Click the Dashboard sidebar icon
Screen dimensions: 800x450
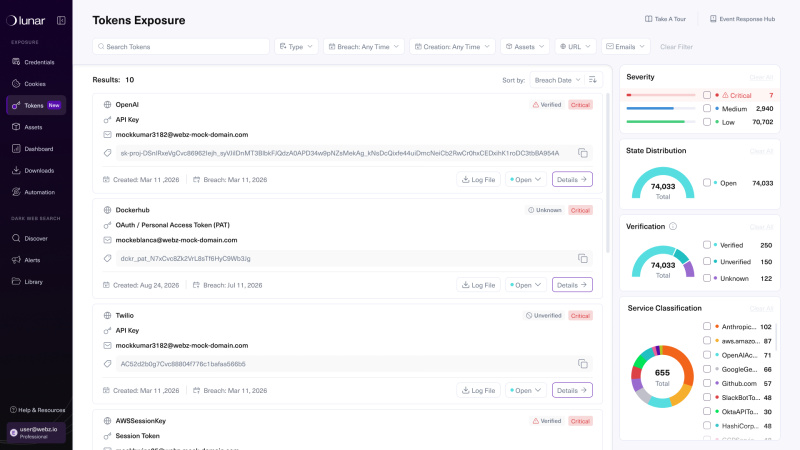16,148
